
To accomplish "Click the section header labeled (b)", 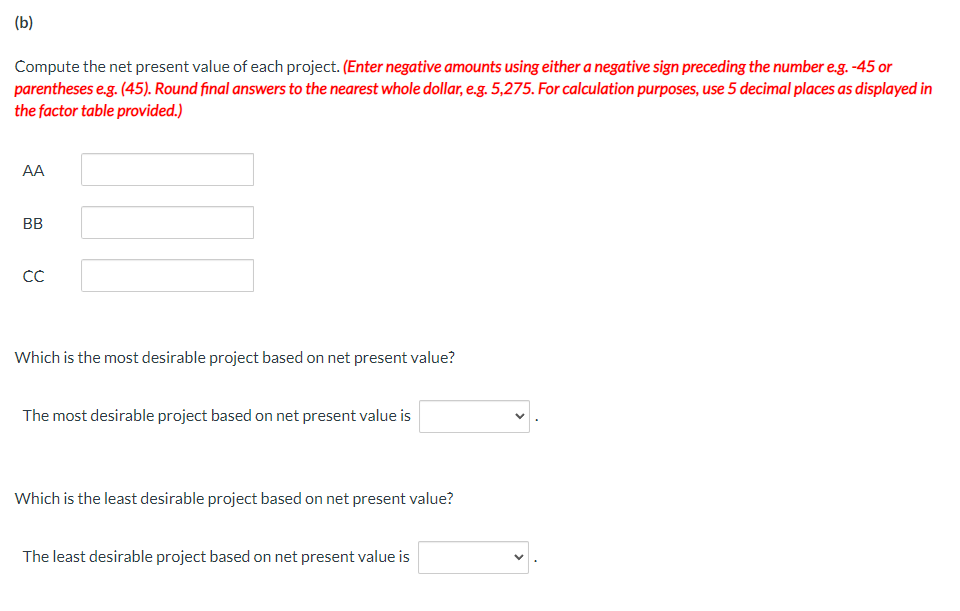I will 23,21.
